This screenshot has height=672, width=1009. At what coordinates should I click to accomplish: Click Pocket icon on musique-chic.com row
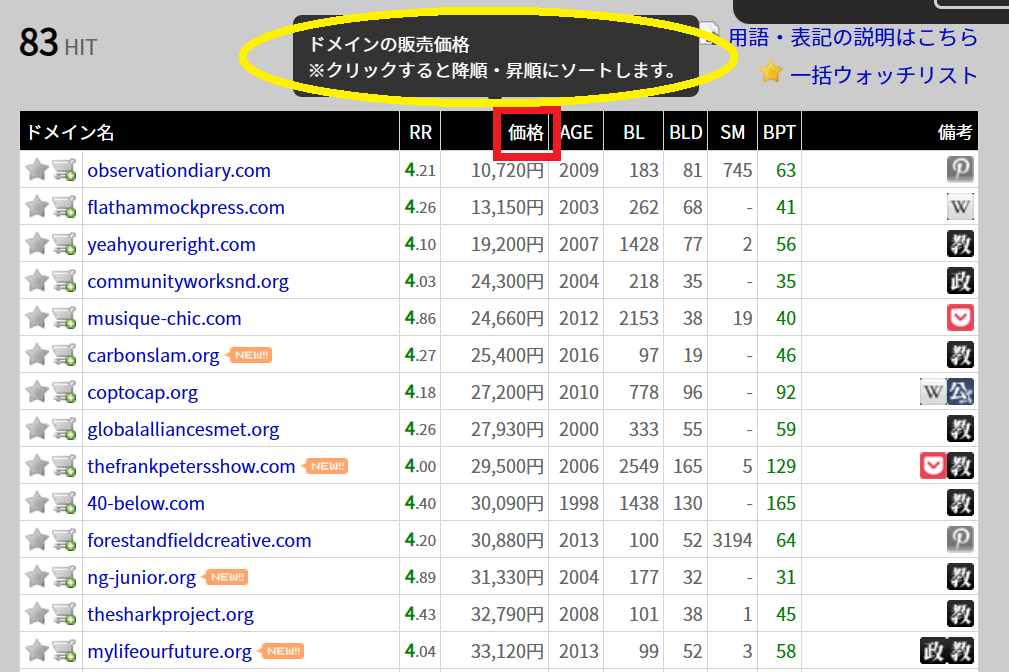click(960, 318)
